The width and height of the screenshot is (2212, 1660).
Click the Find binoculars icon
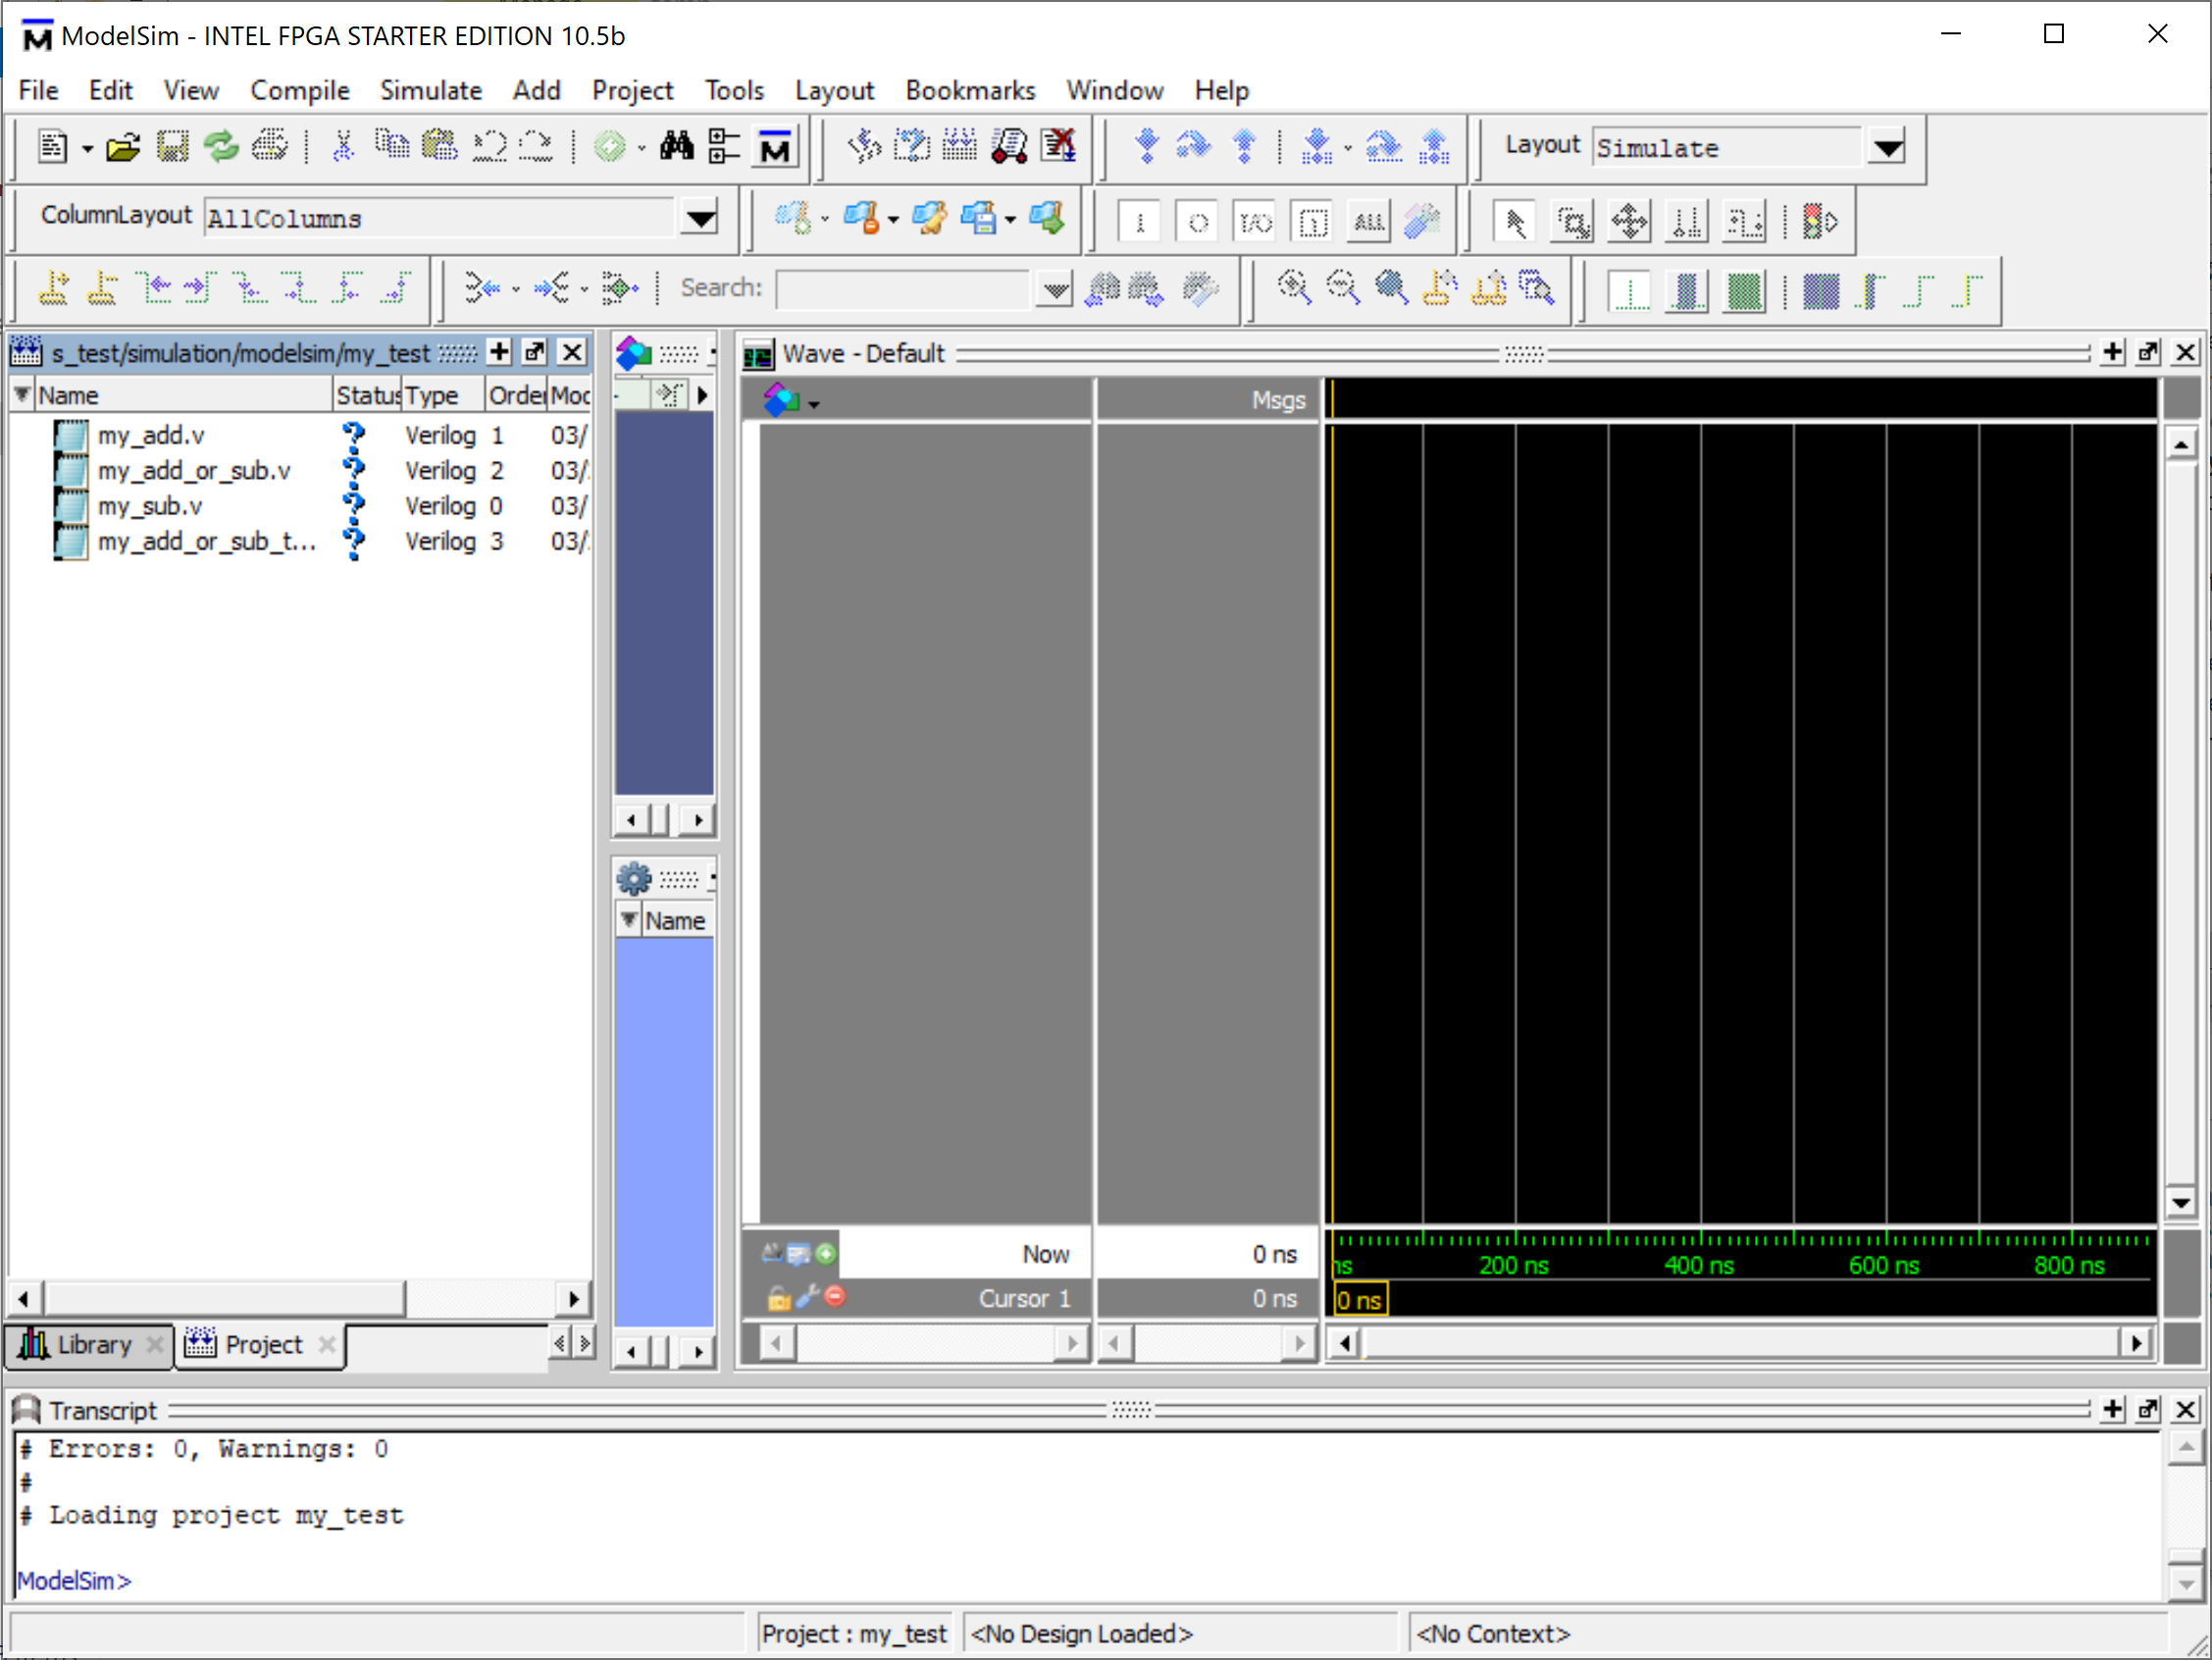pyautogui.click(x=676, y=148)
